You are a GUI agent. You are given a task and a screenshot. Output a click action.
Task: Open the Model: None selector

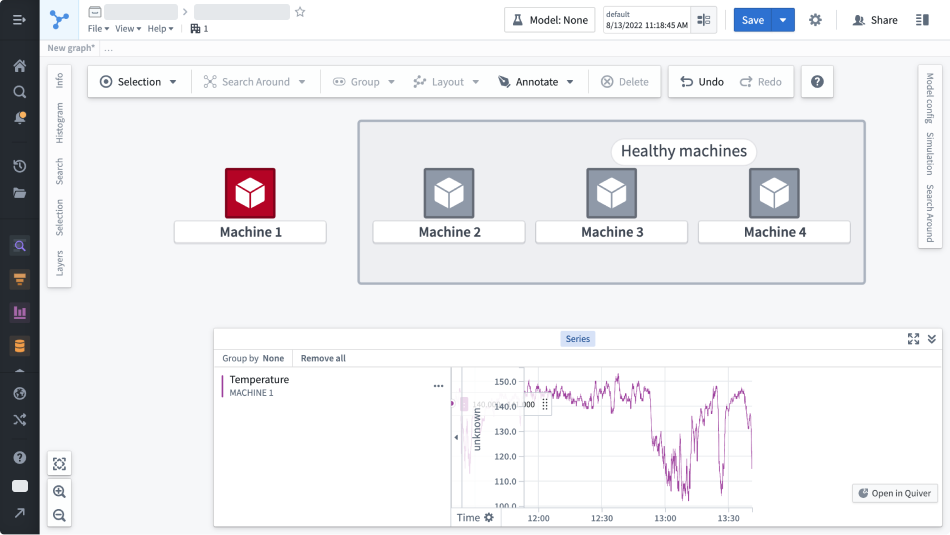[550, 20]
